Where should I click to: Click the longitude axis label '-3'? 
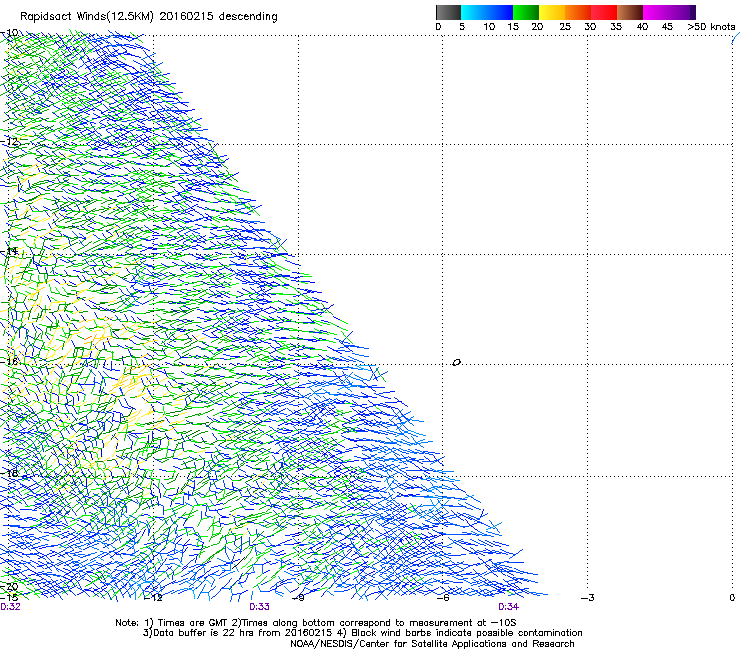pos(588,598)
